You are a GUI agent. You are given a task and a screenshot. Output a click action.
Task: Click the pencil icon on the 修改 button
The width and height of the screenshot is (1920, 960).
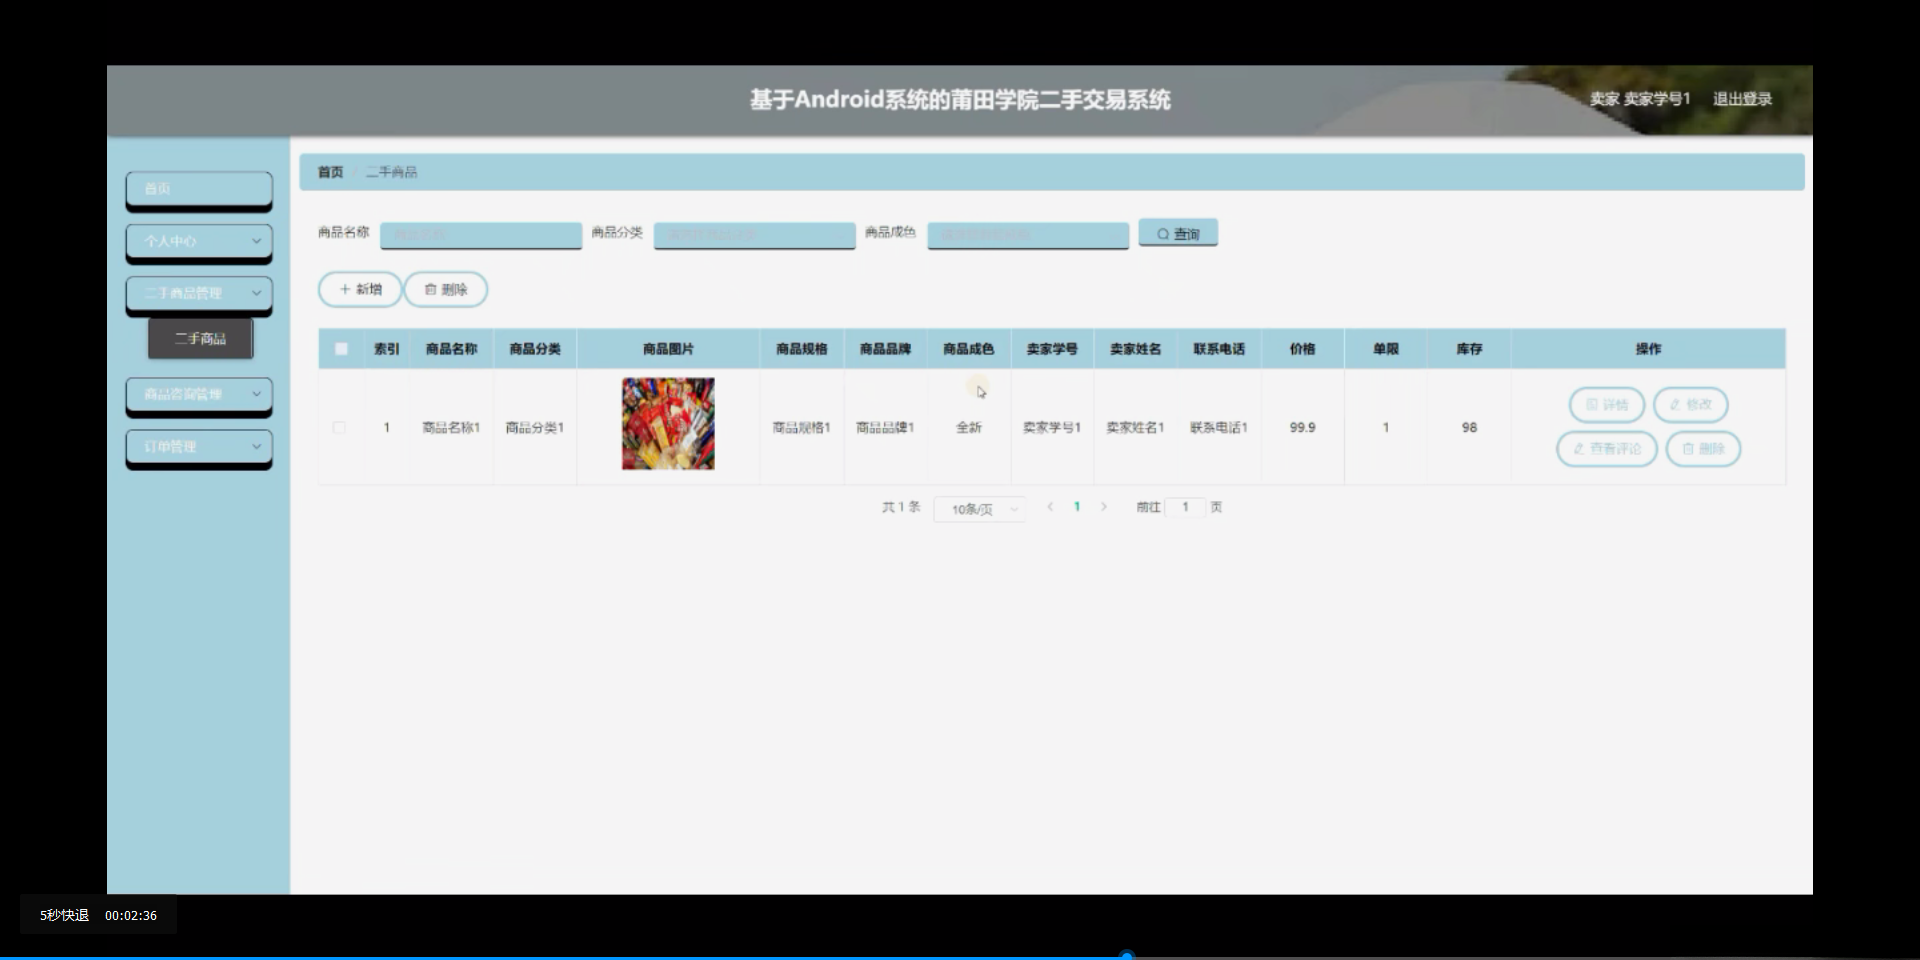(1674, 405)
